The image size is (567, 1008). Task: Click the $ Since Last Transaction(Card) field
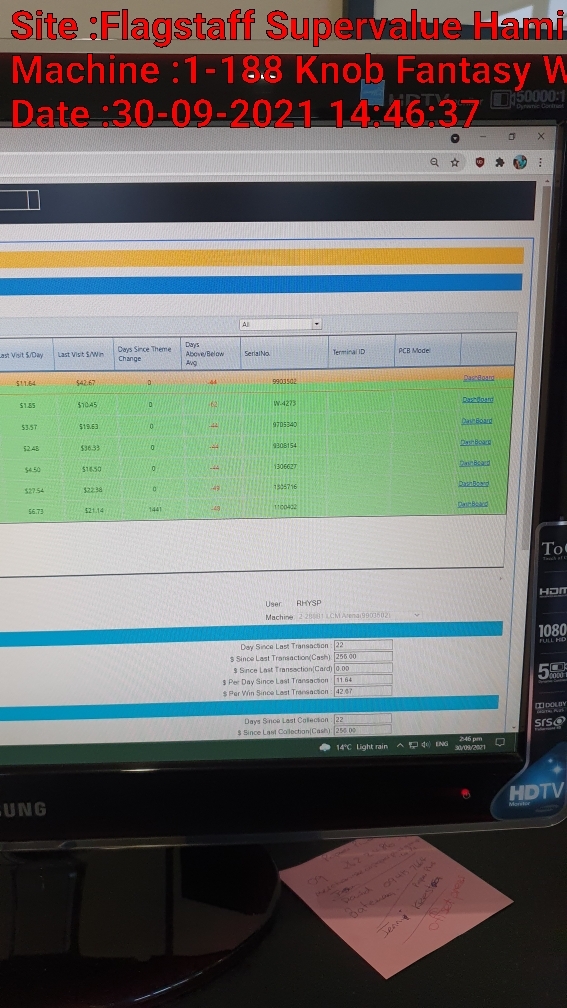click(x=363, y=668)
